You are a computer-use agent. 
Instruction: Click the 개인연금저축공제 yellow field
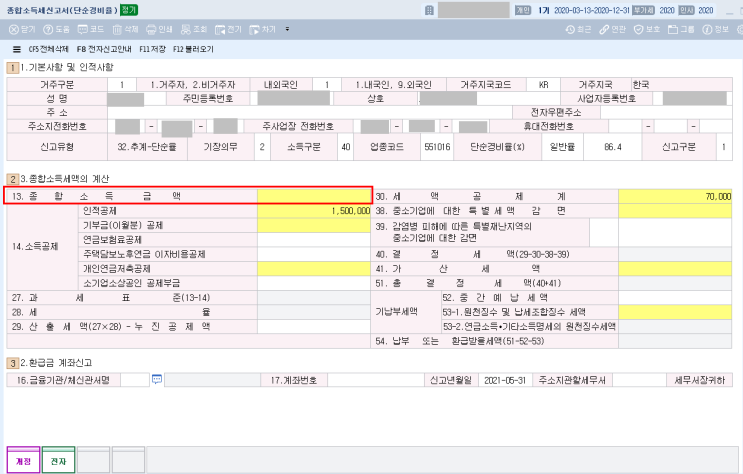(x=314, y=269)
